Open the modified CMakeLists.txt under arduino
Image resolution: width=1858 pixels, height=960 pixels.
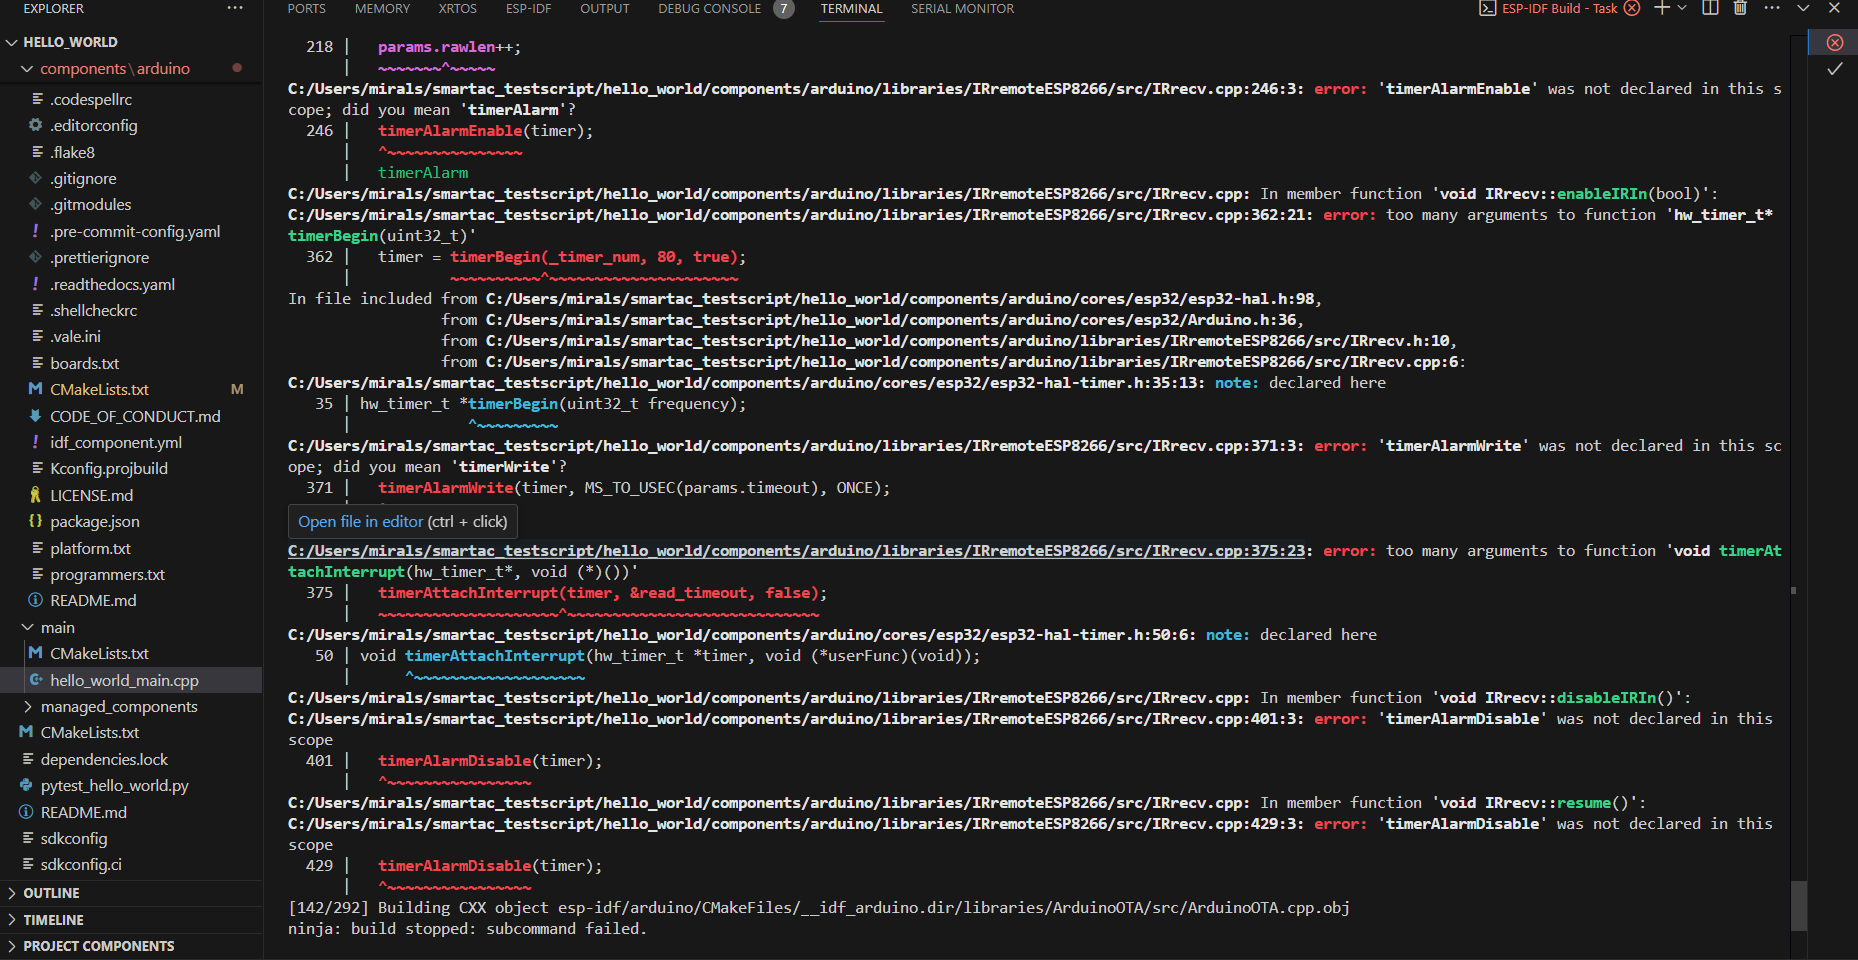pyautogui.click(x=100, y=390)
